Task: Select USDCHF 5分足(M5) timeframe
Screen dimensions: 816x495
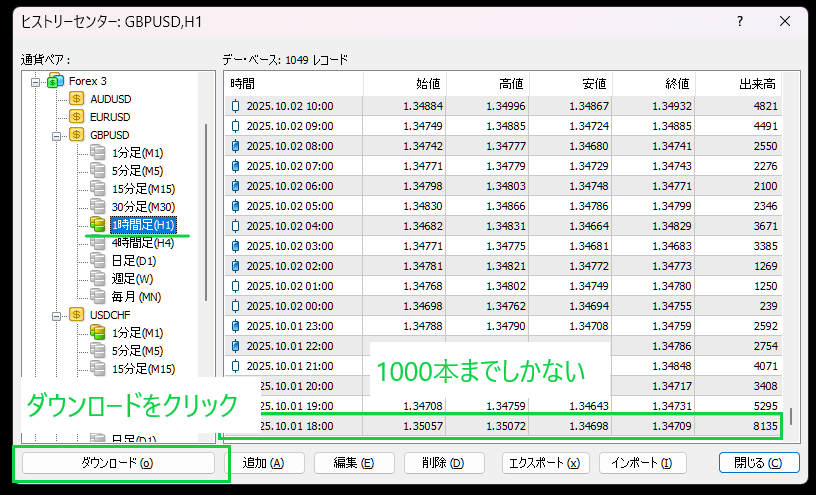Action: point(137,350)
